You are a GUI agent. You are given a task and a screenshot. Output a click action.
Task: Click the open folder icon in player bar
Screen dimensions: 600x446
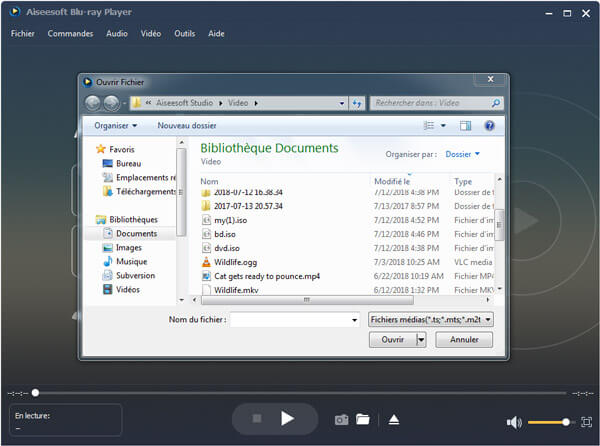(x=363, y=420)
